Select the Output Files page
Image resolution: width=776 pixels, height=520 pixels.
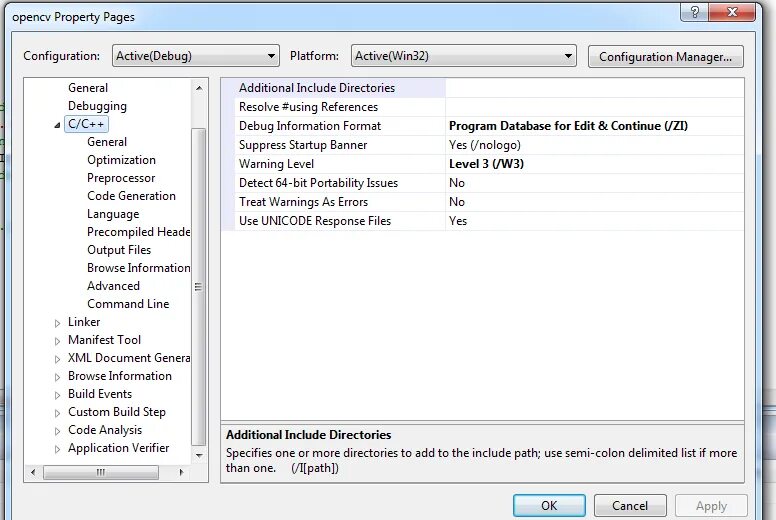(119, 250)
